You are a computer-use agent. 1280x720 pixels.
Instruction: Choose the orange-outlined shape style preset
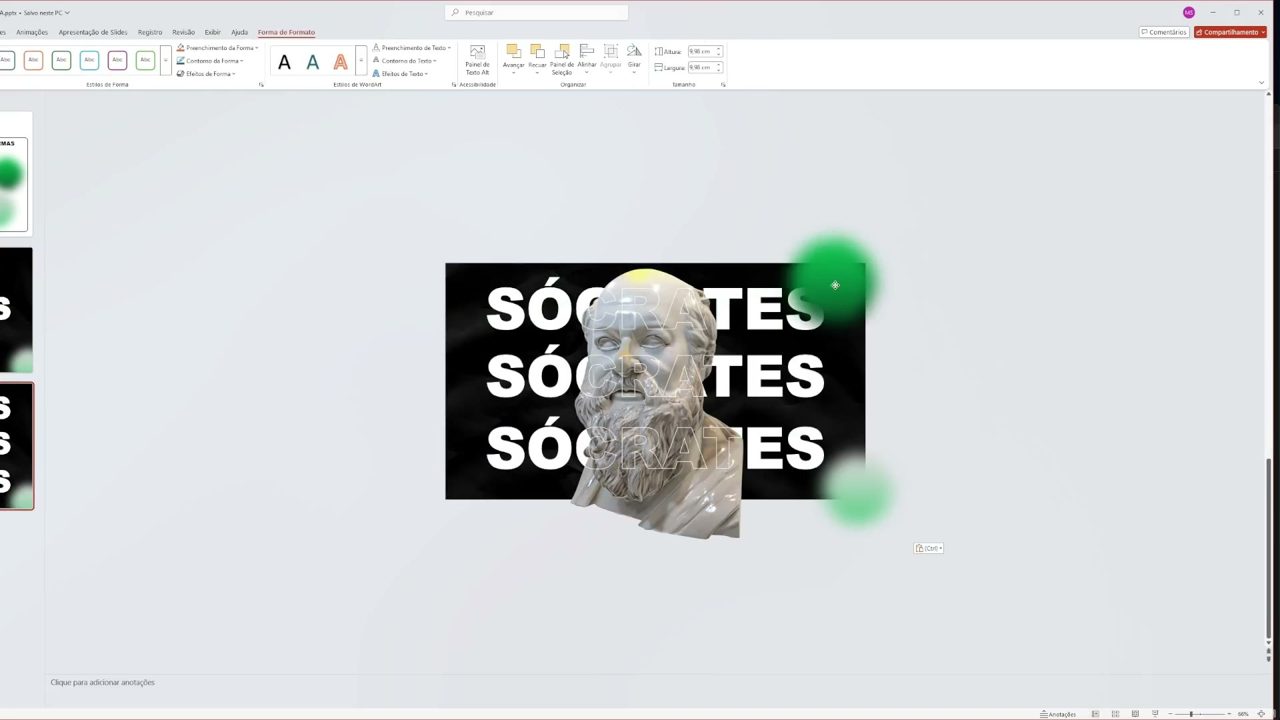(33, 61)
